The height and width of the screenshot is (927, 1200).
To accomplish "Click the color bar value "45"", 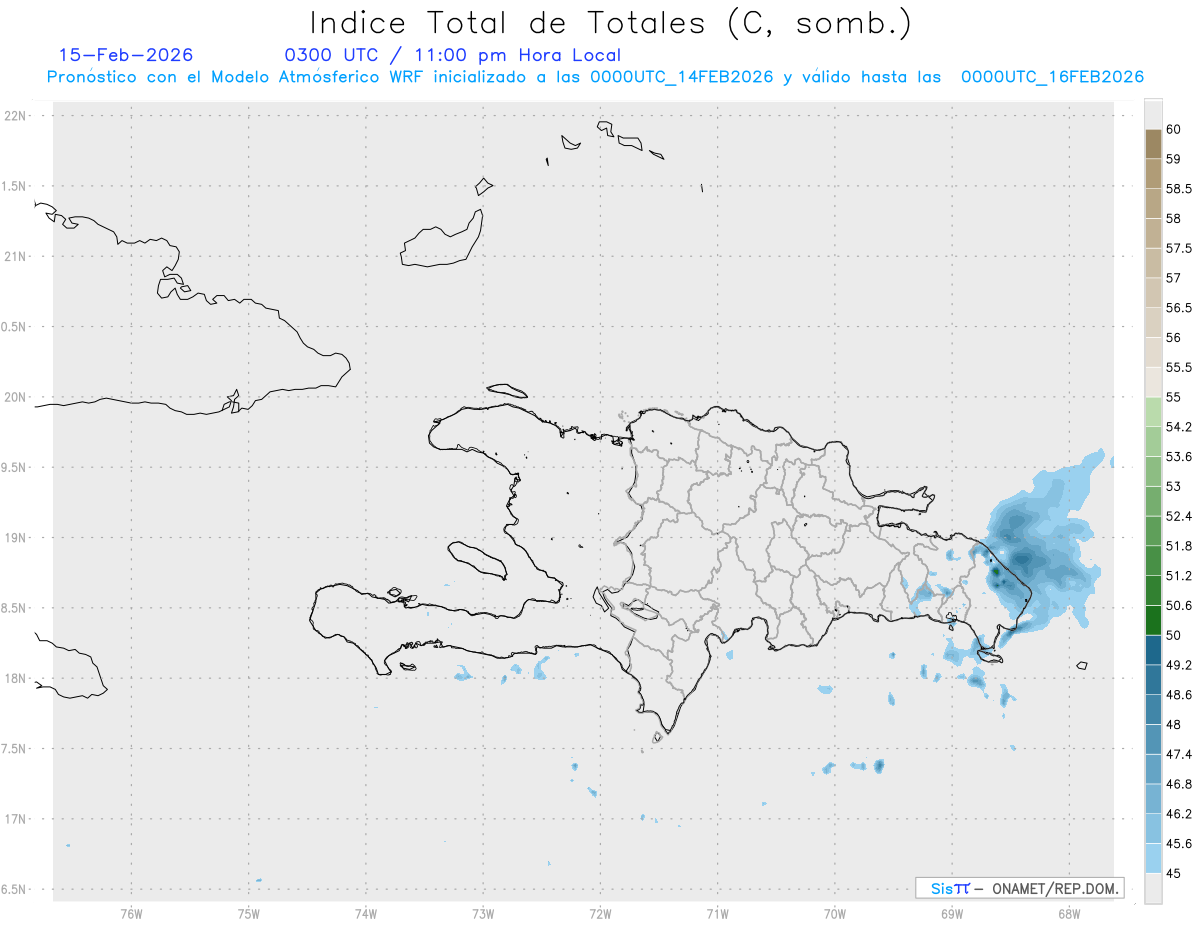I will point(1174,873).
